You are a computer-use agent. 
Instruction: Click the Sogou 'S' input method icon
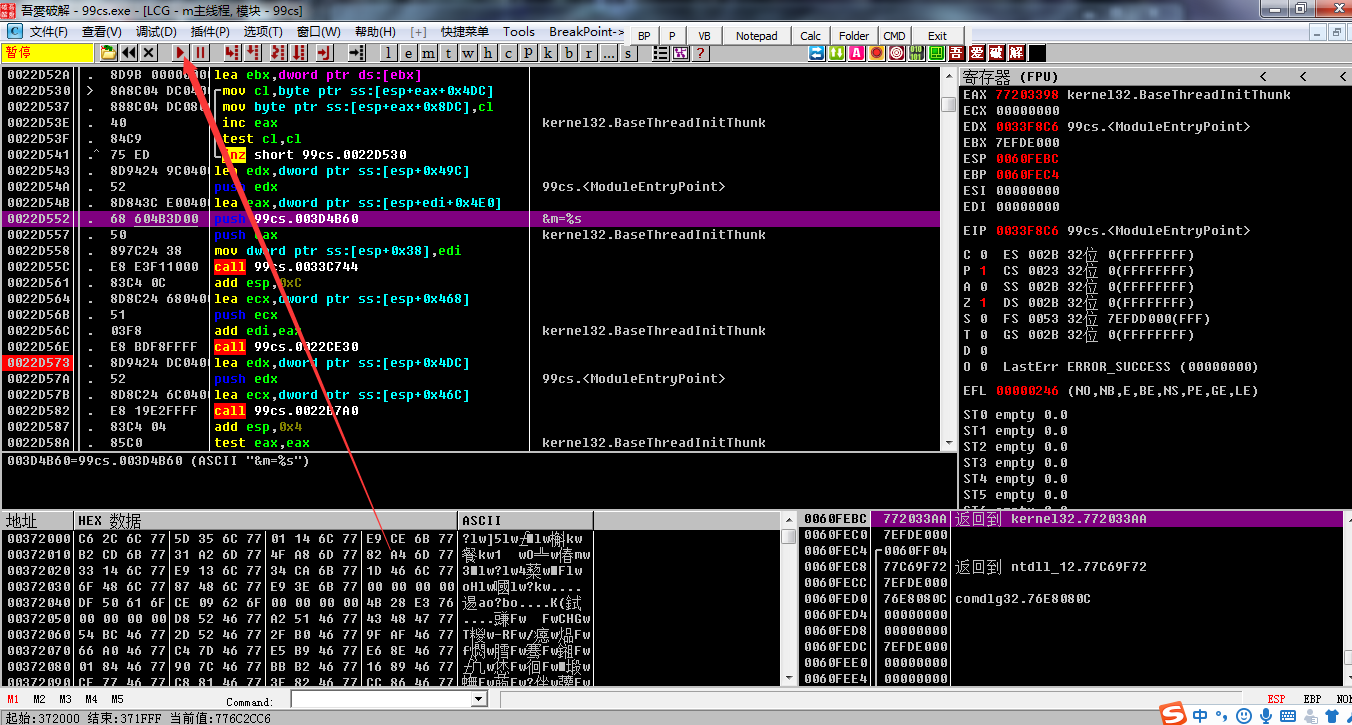click(x=1174, y=714)
